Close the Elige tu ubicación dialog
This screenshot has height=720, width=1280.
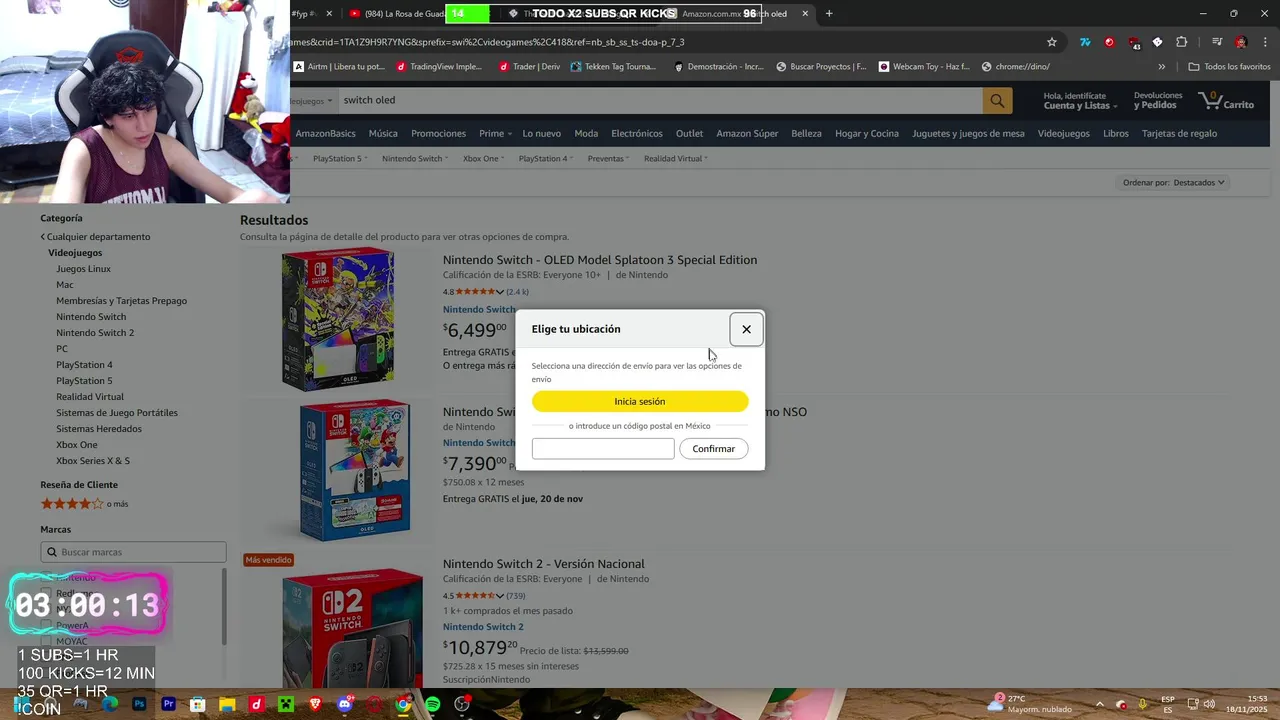746,329
